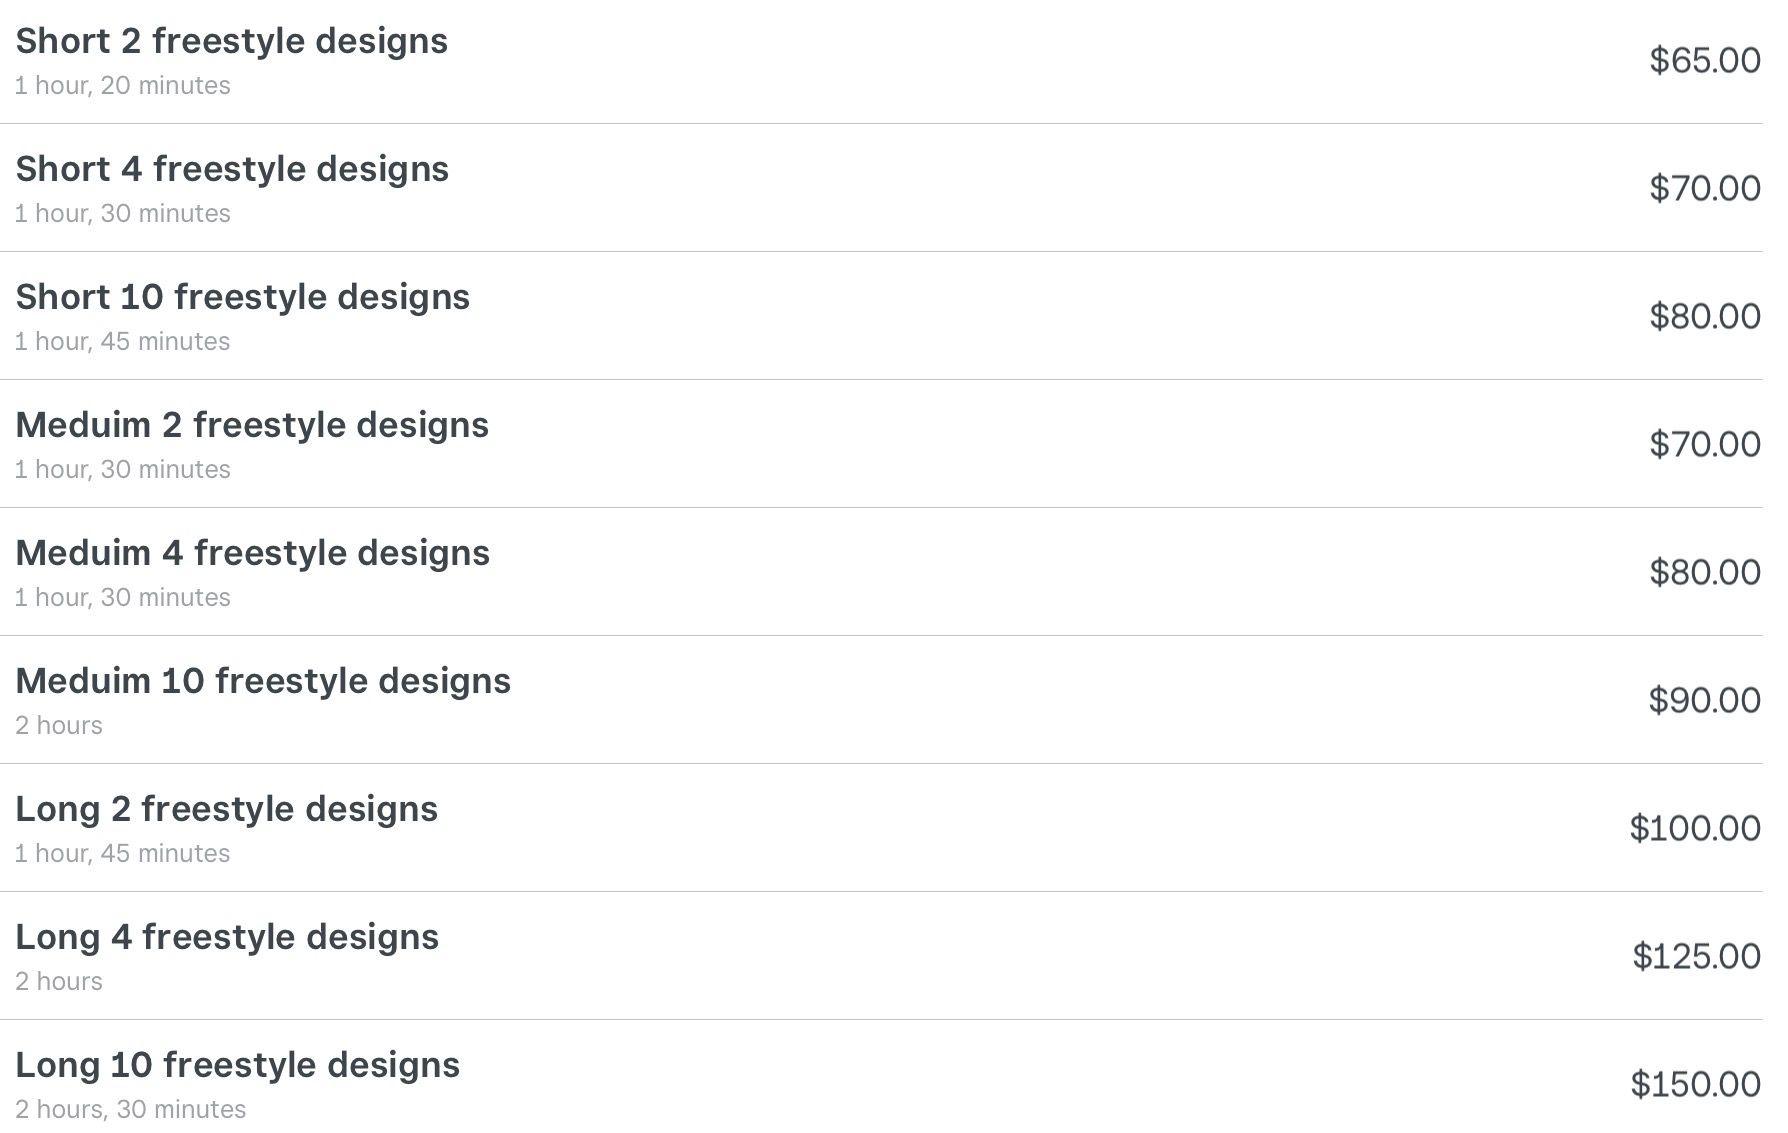1788x1133 pixels.
Task: Click the 2 hours, 30 minutes duration
Action: [130, 1110]
